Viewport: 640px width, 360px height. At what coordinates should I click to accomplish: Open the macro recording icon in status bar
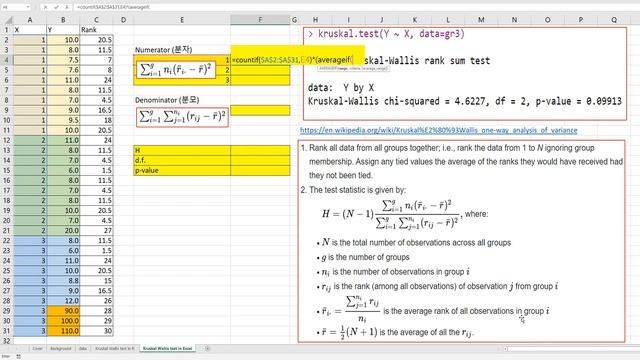pyautogui.click(x=18, y=356)
